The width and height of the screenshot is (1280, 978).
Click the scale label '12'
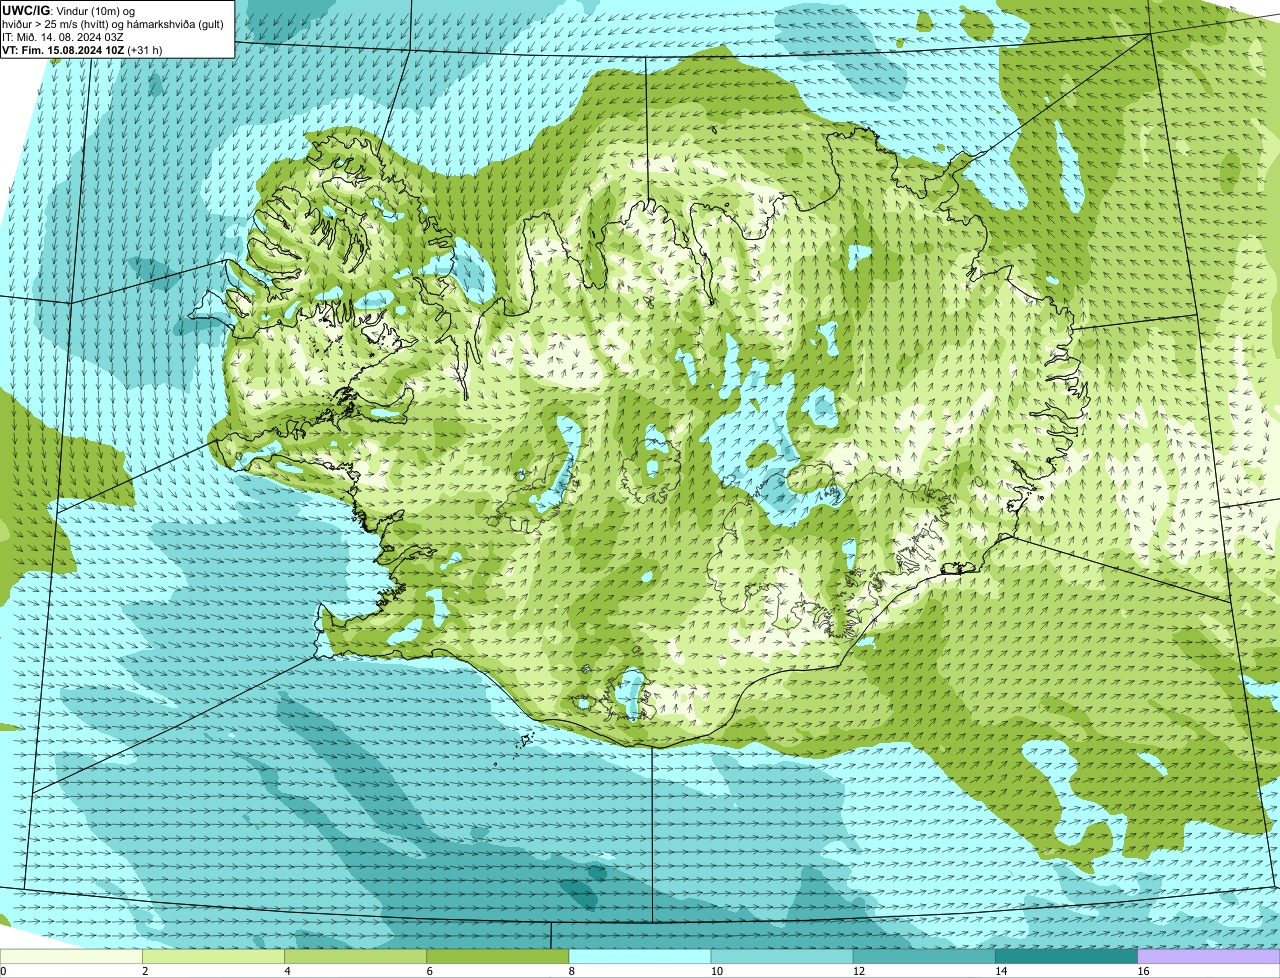[x=859, y=971]
